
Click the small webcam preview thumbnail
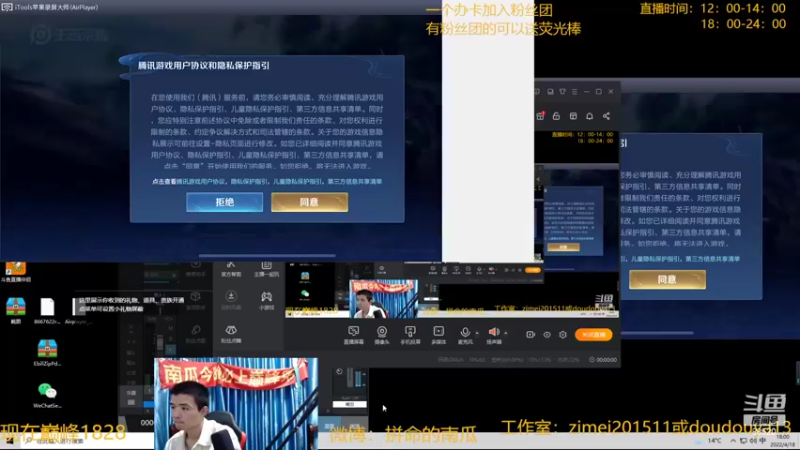click(383, 298)
